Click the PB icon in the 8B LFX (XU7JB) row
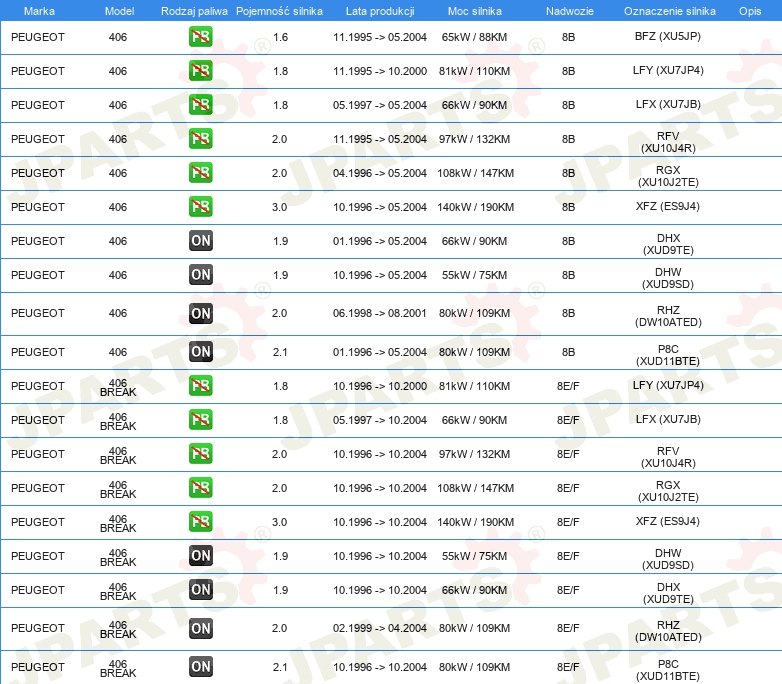782x684 pixels. [x=200, y=105]
